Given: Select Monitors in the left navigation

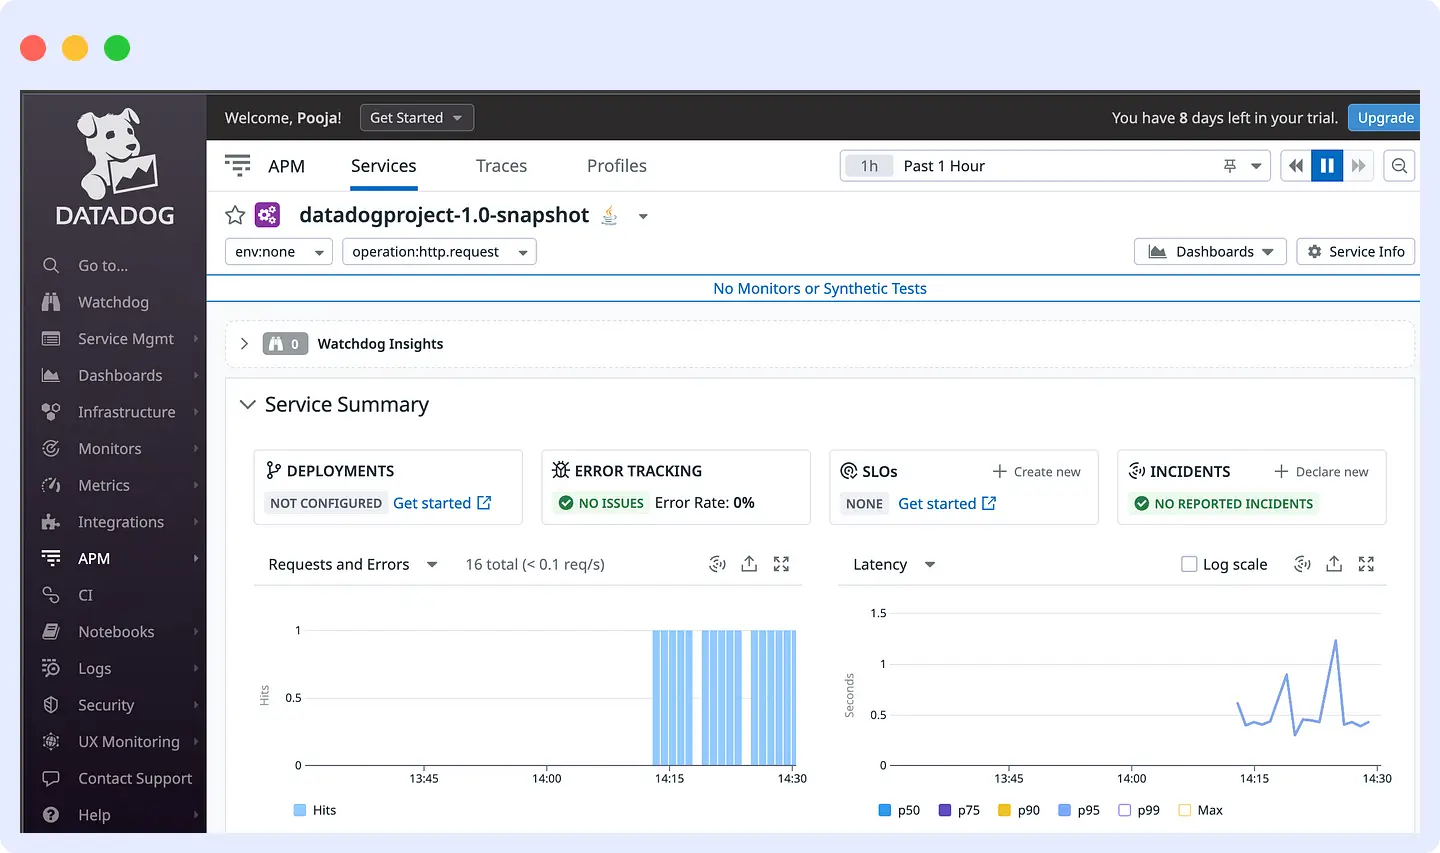Looking at the screenshot, I should point(112,448).
